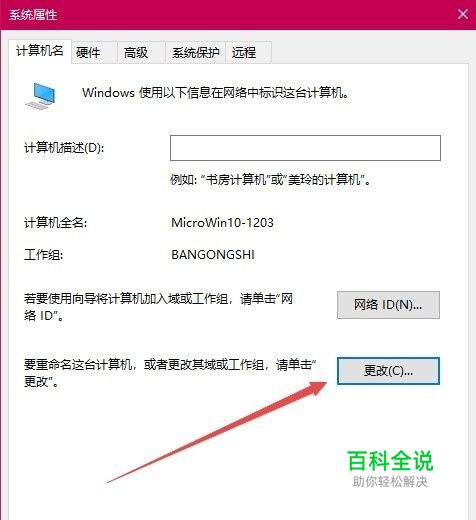Click the 计算机描述(D): label
This screenshot has width=476, height=520.
64,147
